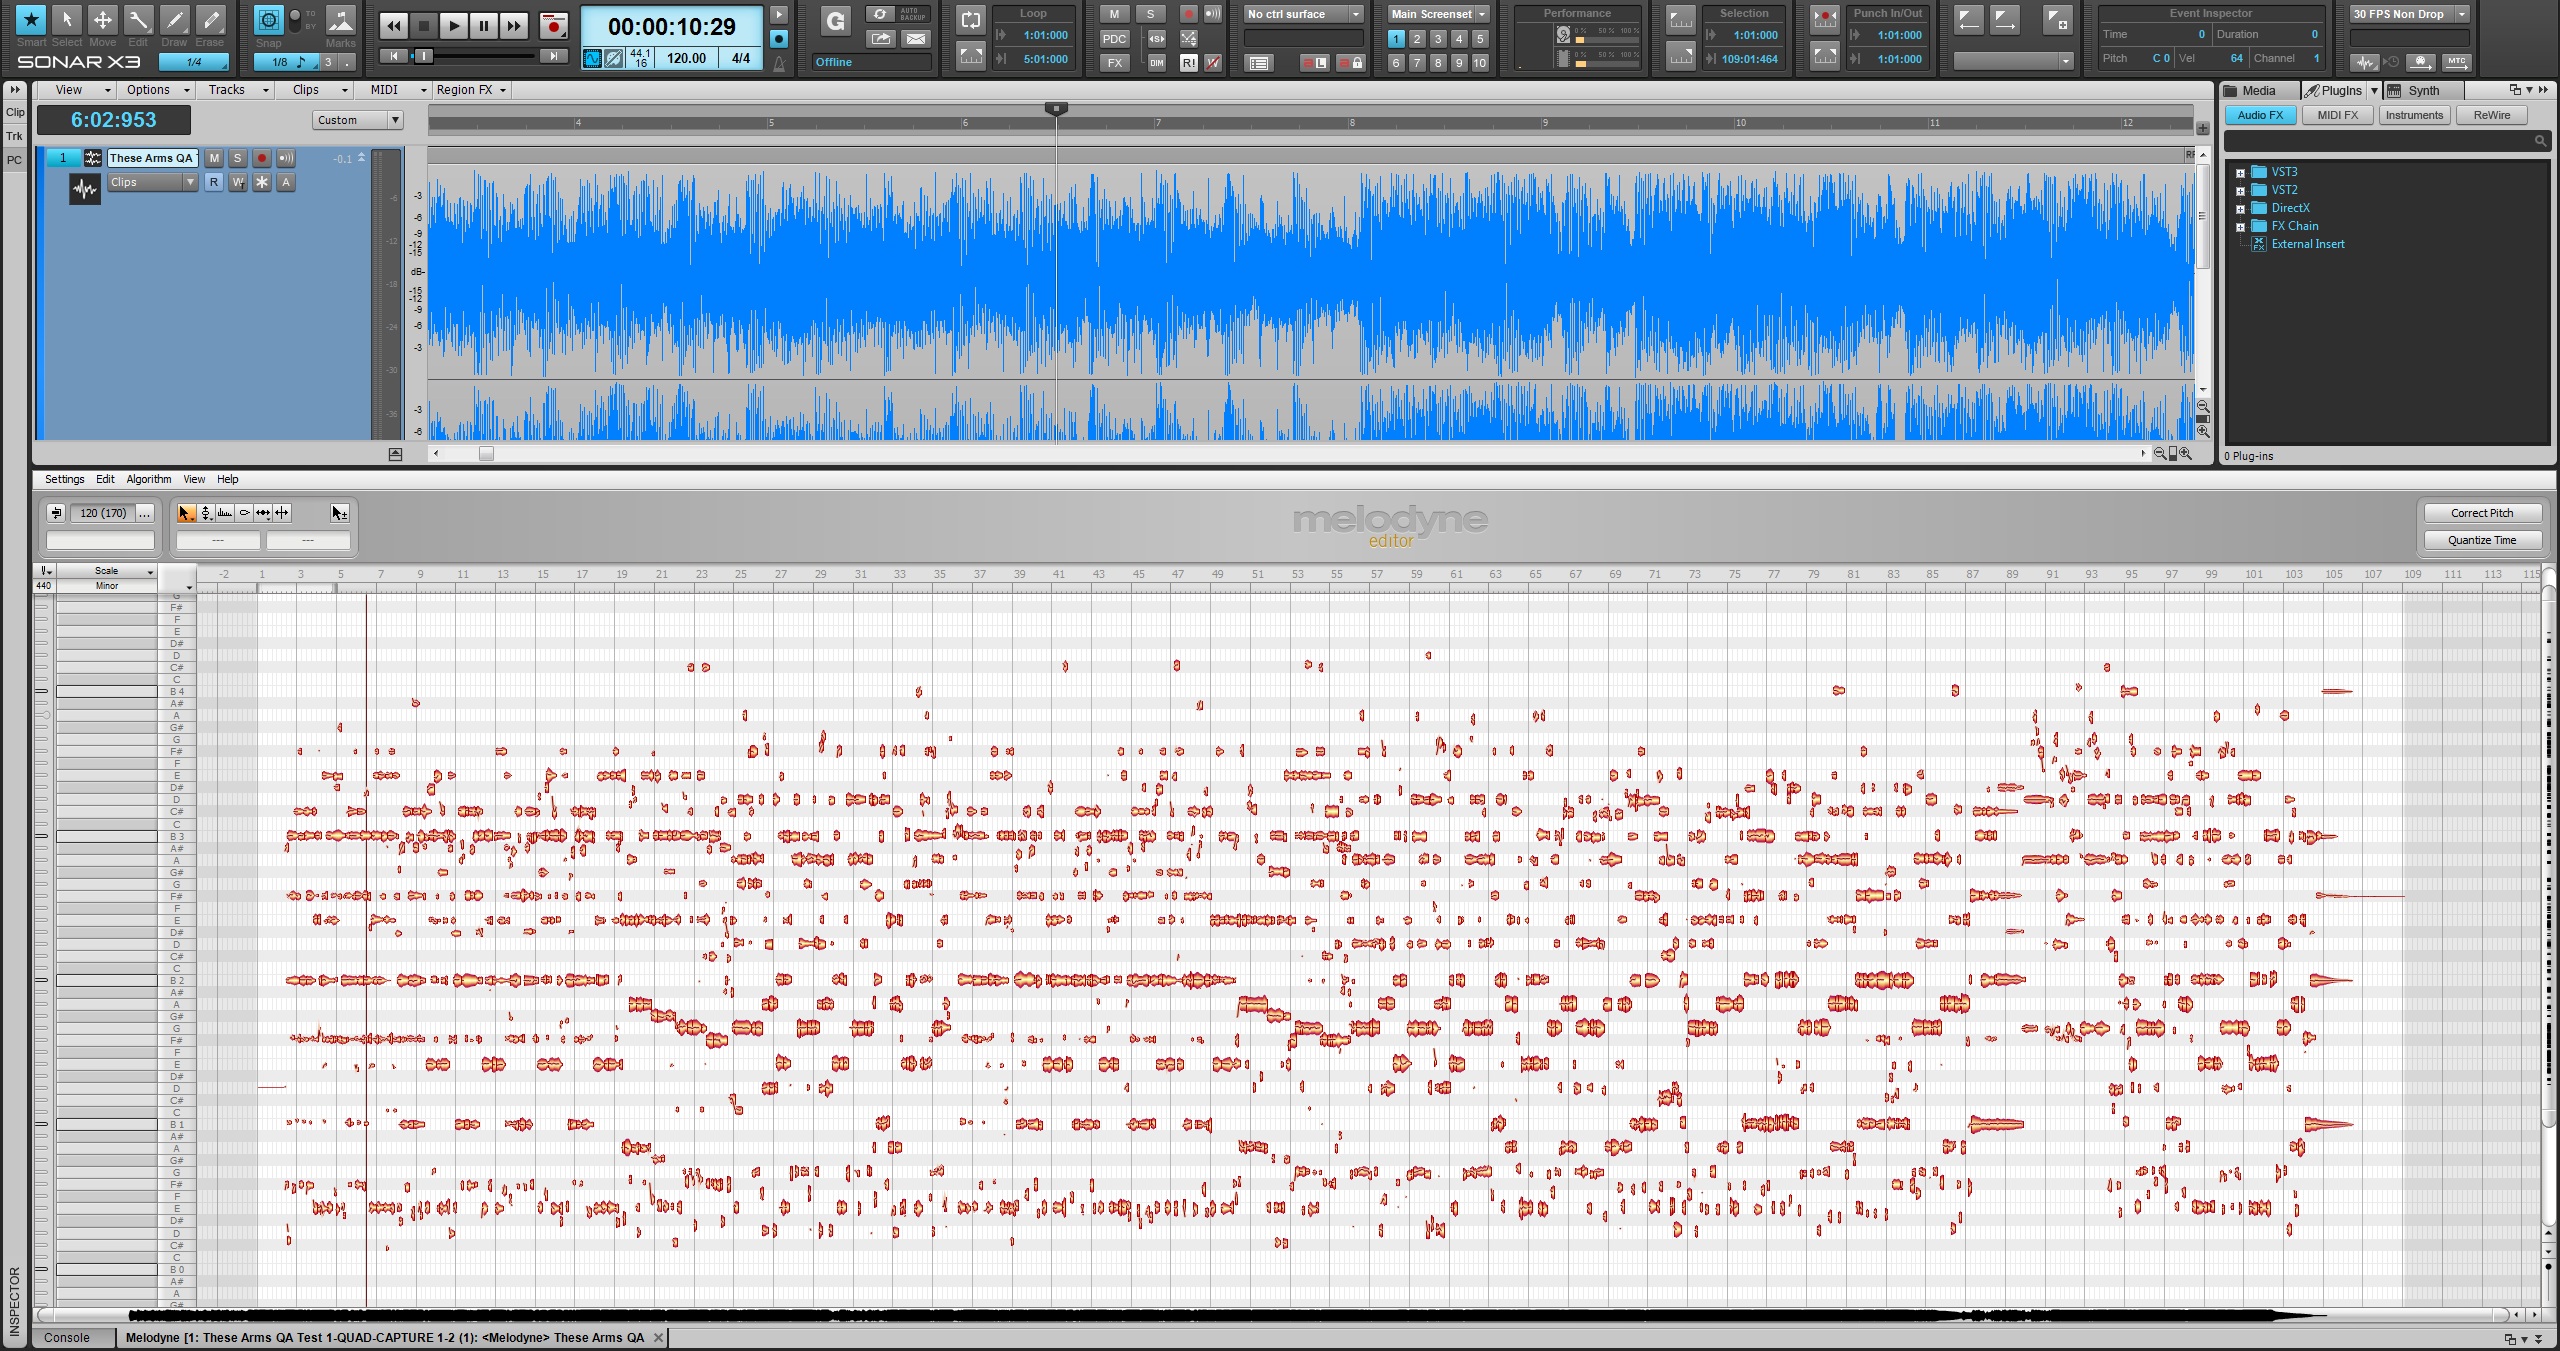Expand the FX Chain folder
The width and height of the screenshot is (2560, 1351).
(2241, 227)
